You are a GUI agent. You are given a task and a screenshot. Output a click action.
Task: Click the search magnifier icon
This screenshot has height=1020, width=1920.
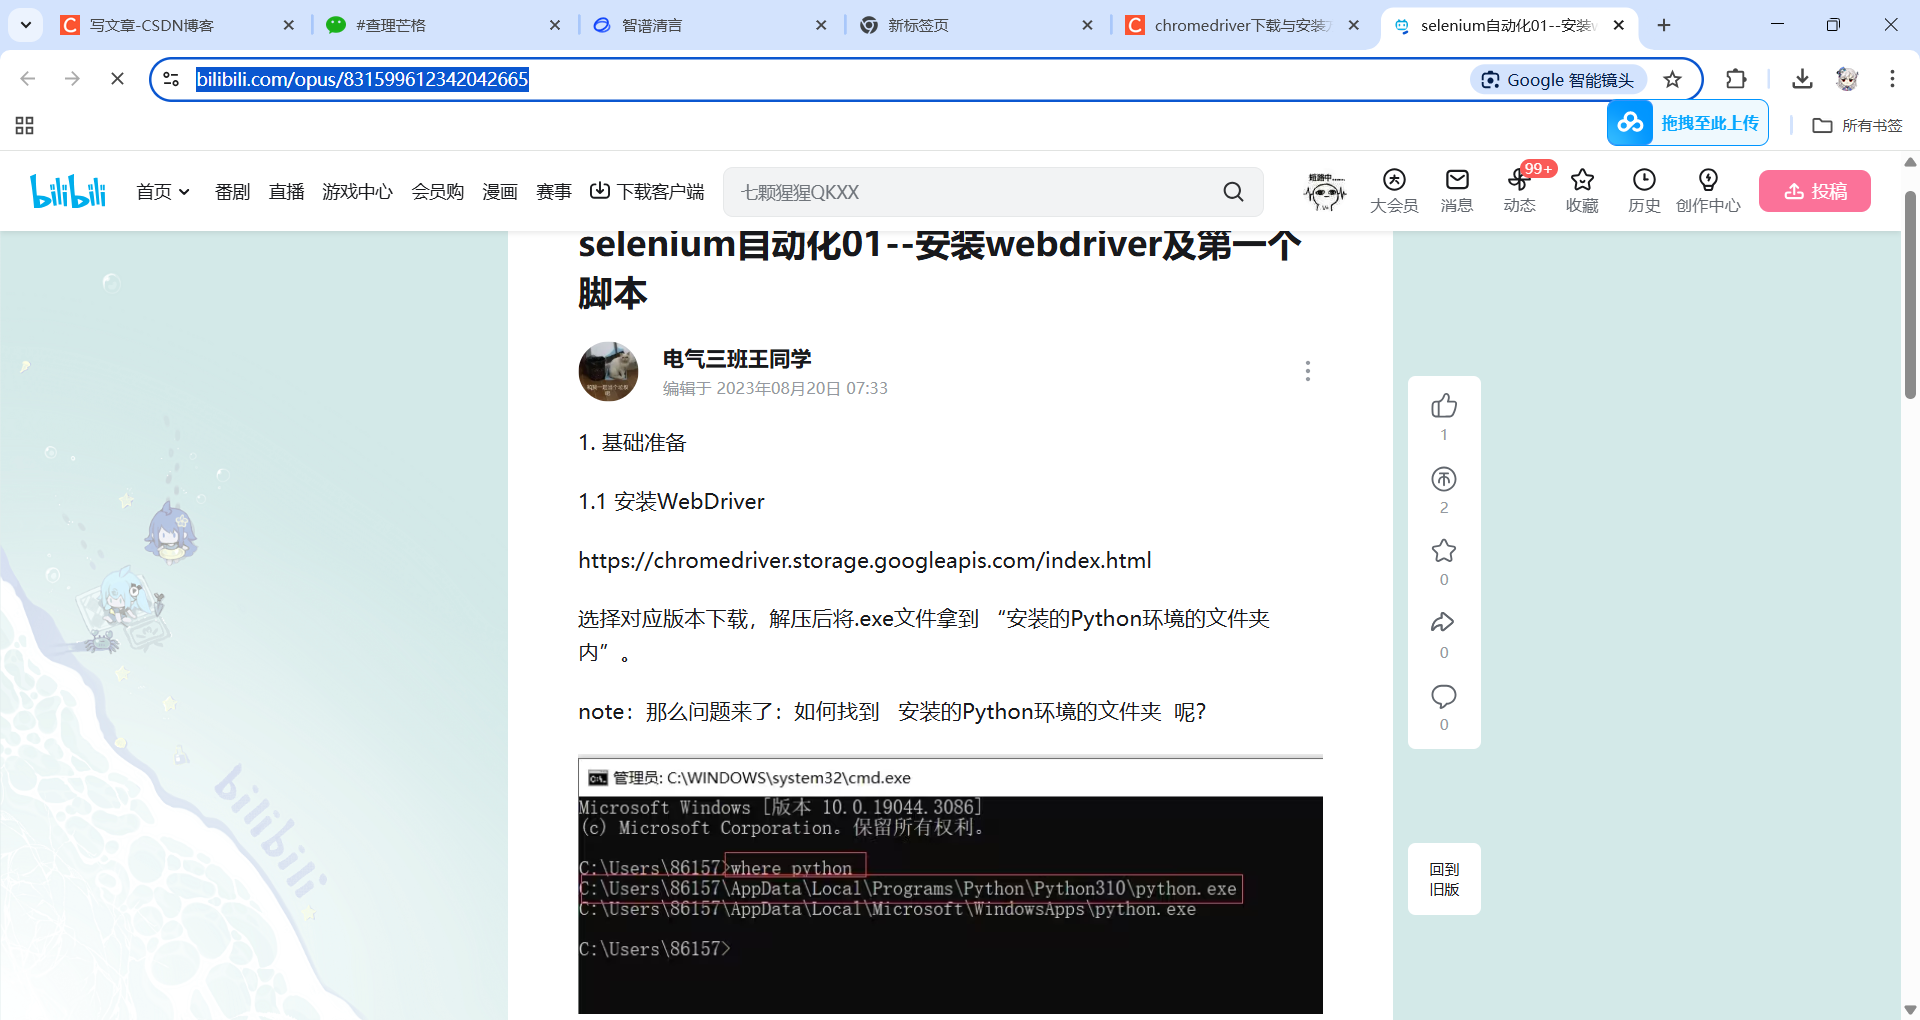[1234, 192]
